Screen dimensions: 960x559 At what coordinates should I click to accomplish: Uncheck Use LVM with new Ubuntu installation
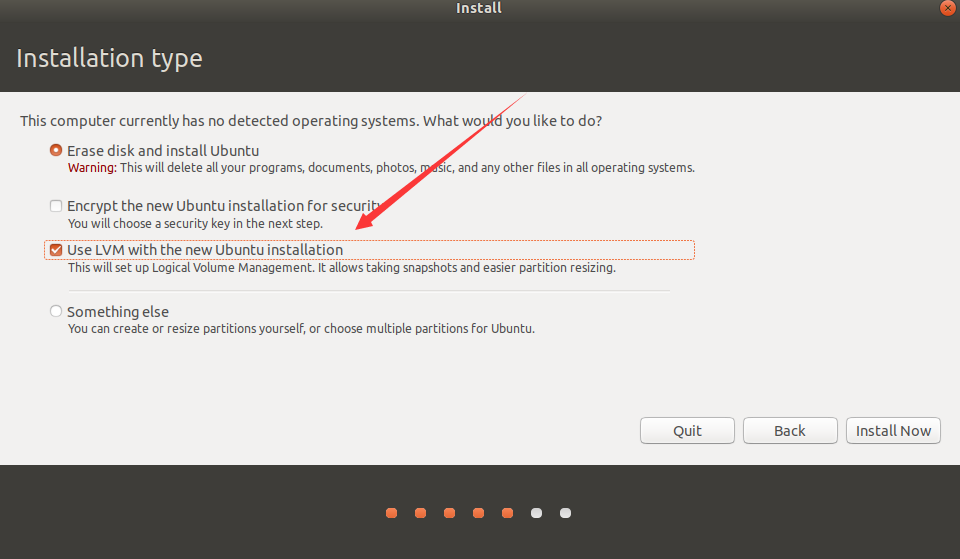(56, 250)
